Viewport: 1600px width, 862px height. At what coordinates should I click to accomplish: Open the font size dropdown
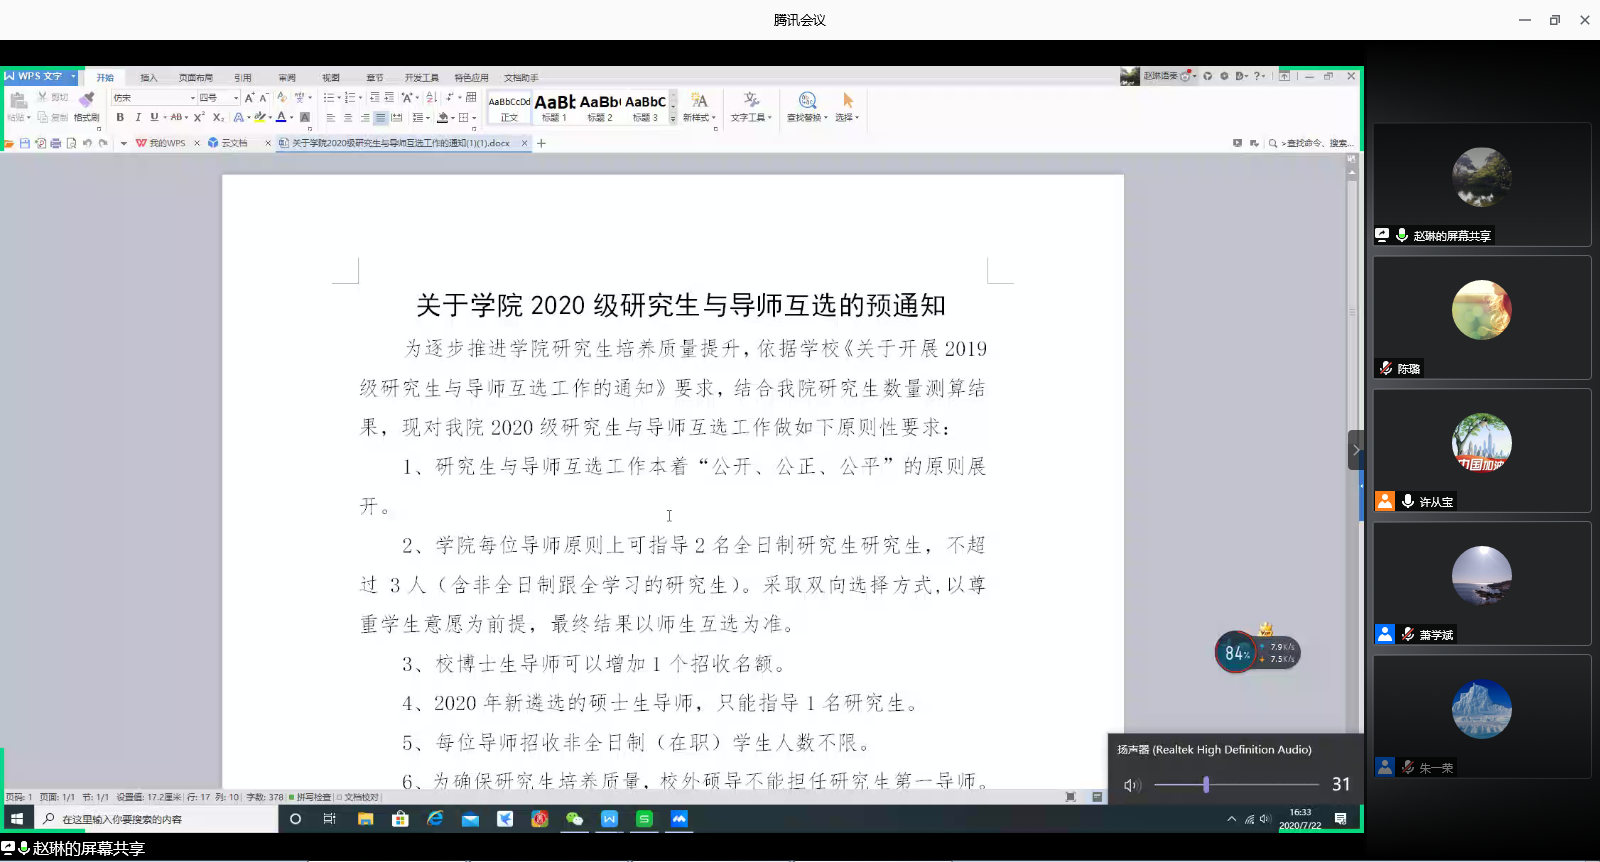[x=236, y=98]
